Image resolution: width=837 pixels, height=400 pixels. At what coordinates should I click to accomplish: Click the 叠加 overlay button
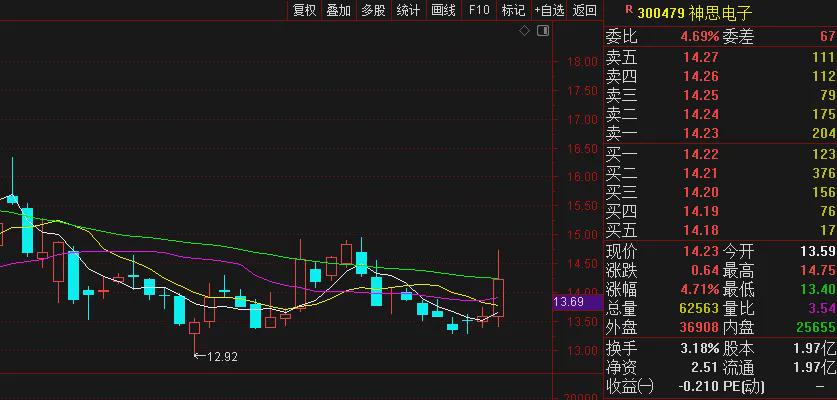[339, 10]
